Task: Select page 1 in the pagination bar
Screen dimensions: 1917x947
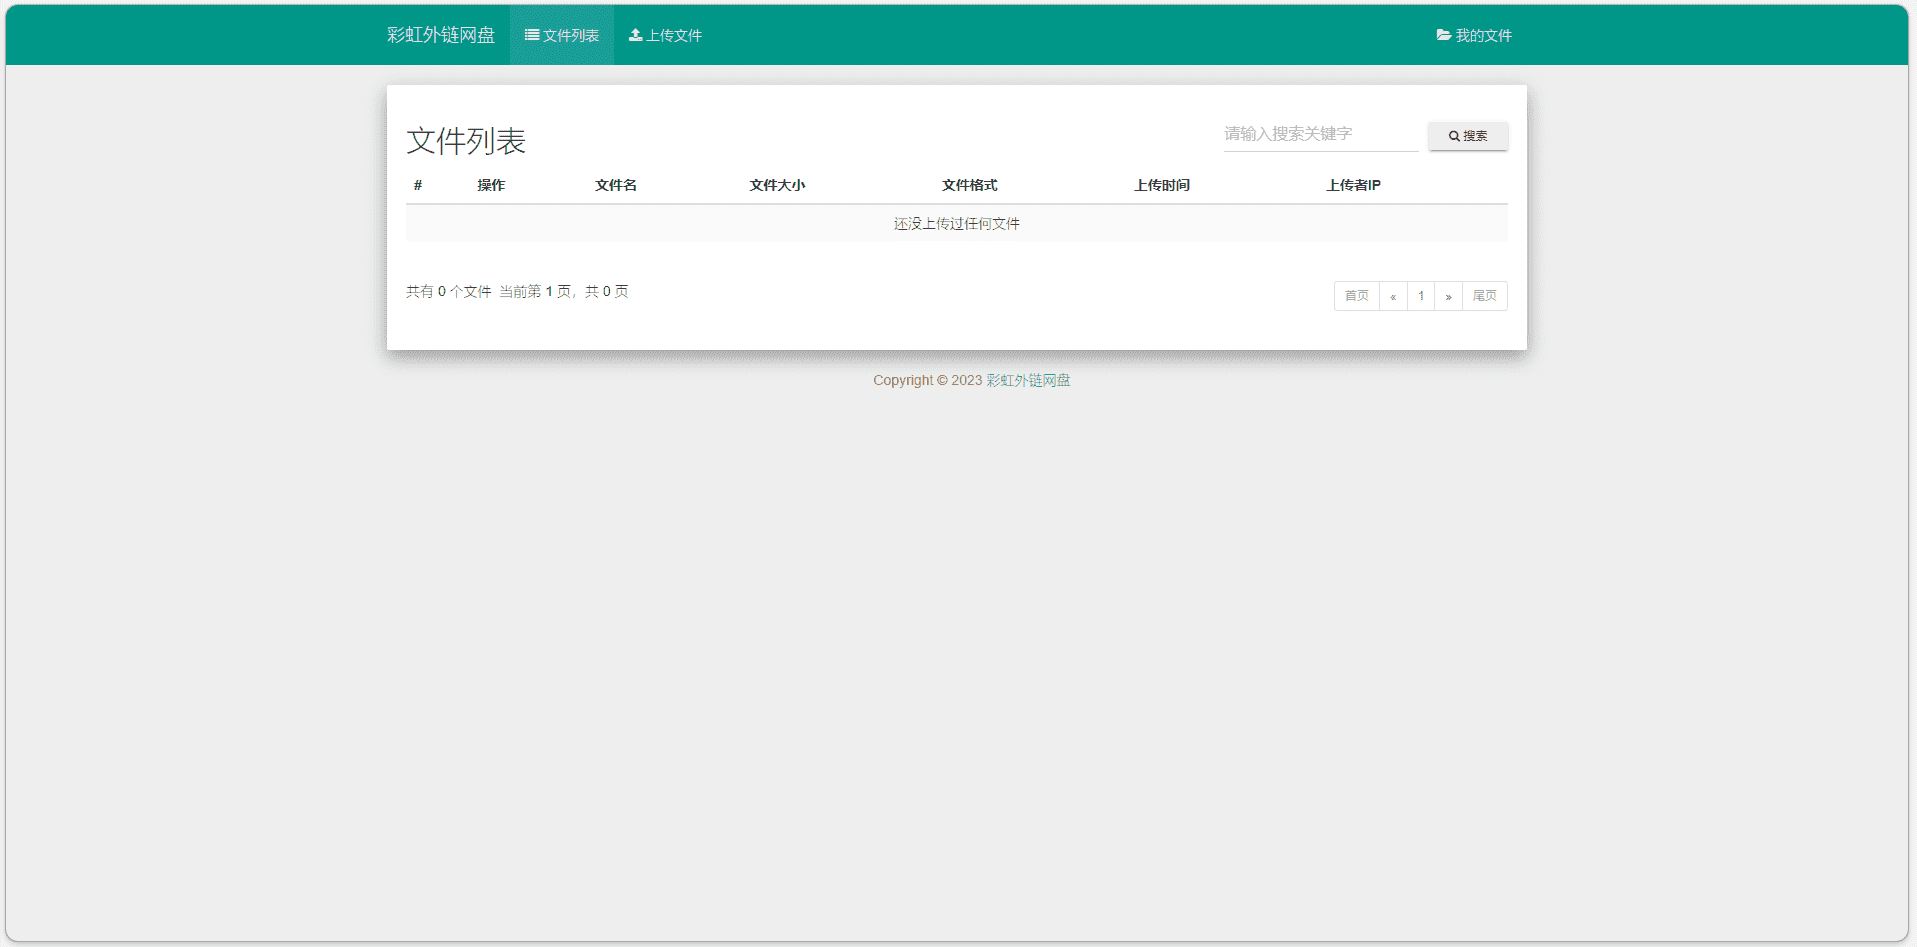Action: 1421,295
